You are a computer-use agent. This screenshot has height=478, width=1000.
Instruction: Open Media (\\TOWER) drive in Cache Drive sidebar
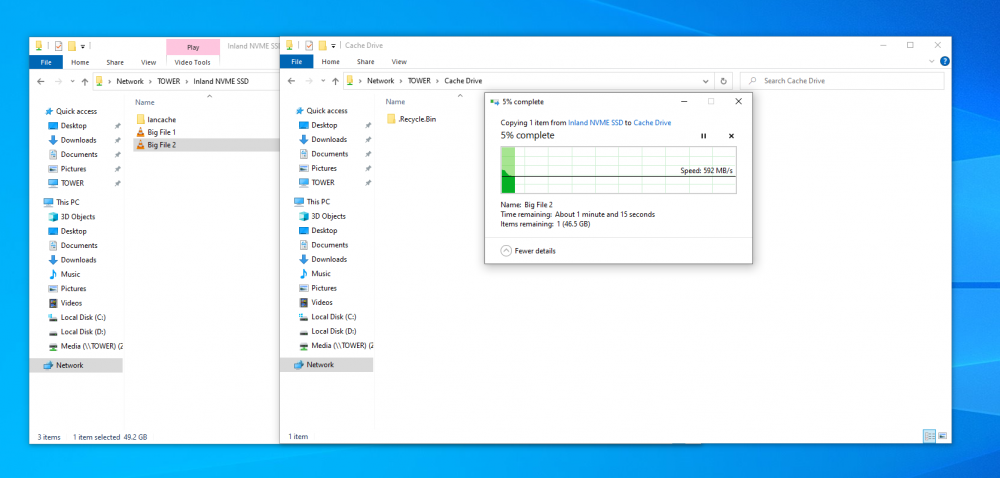coord(335,345)
